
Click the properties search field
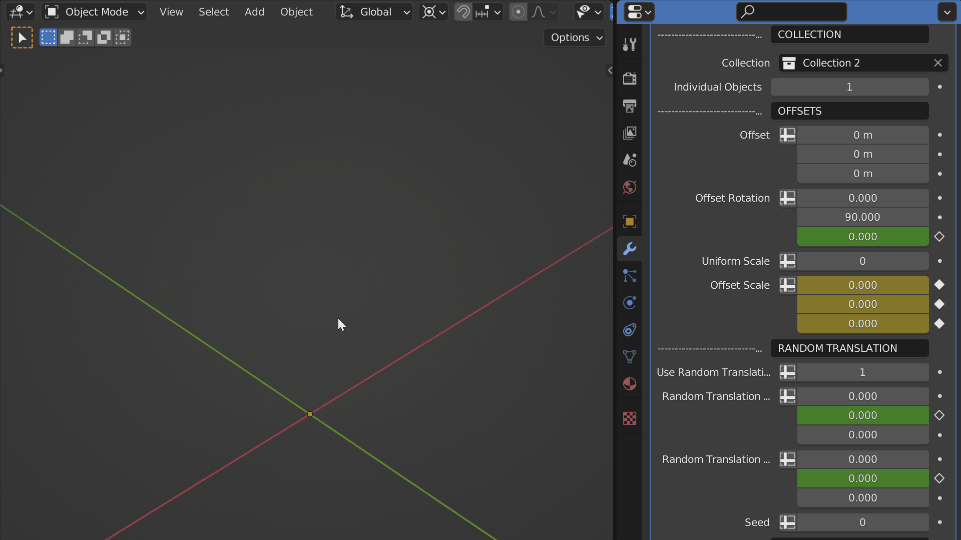pyautogui.click(x=791, y=12)
